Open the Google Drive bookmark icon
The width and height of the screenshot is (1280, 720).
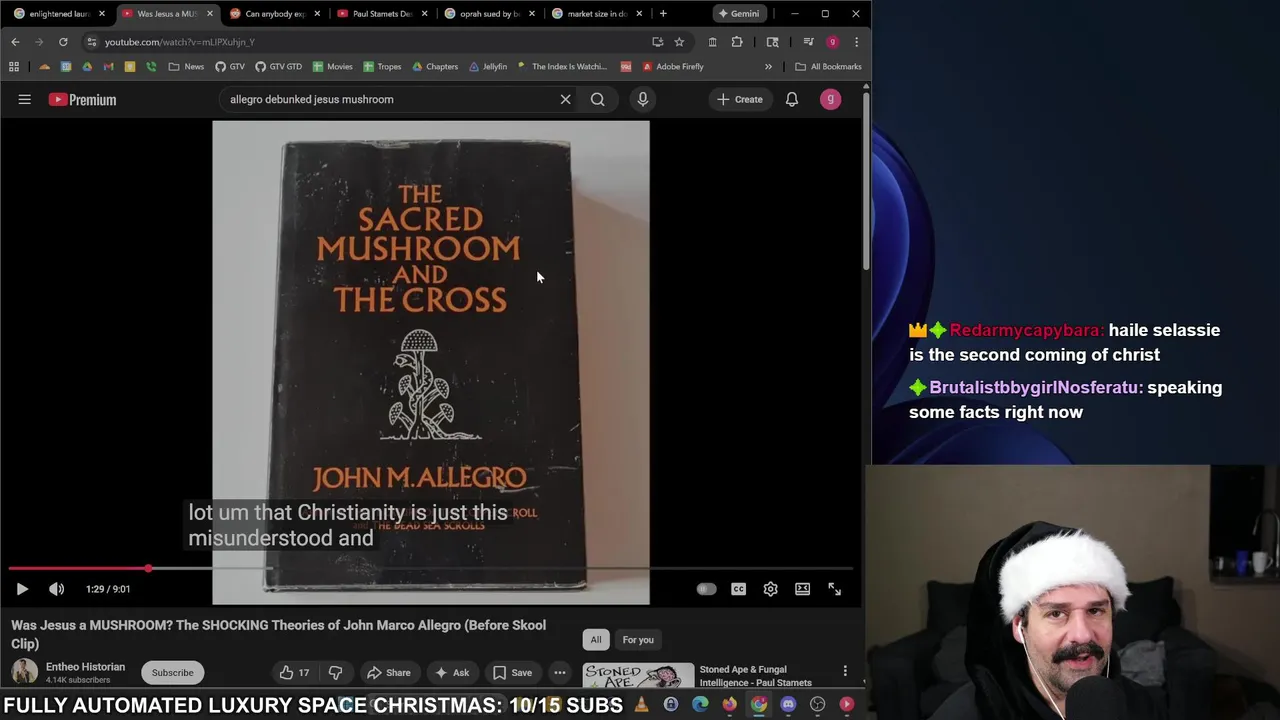click(x=87, y=67)
